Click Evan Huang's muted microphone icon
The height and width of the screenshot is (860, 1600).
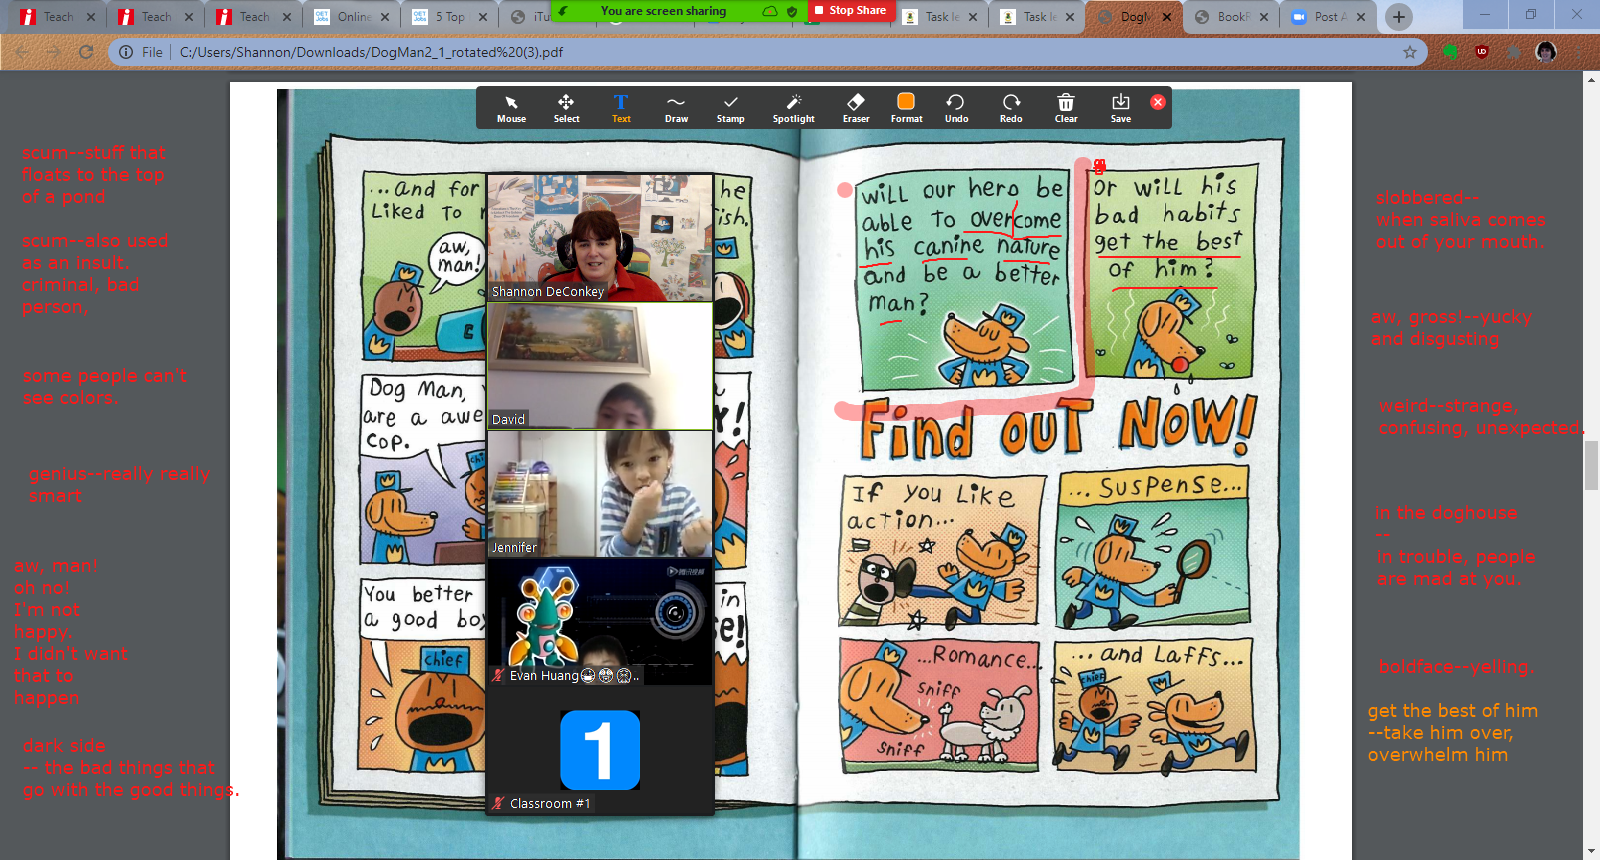tap(498, 676)
